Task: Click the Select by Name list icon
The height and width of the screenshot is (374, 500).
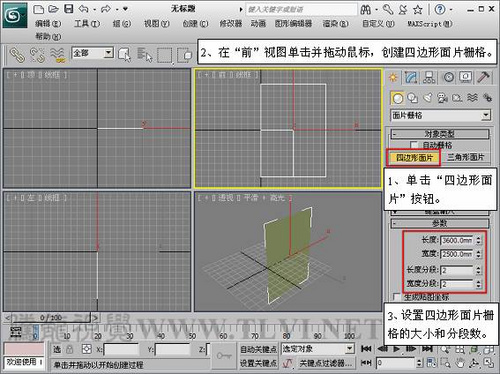Action: point(145,55)
